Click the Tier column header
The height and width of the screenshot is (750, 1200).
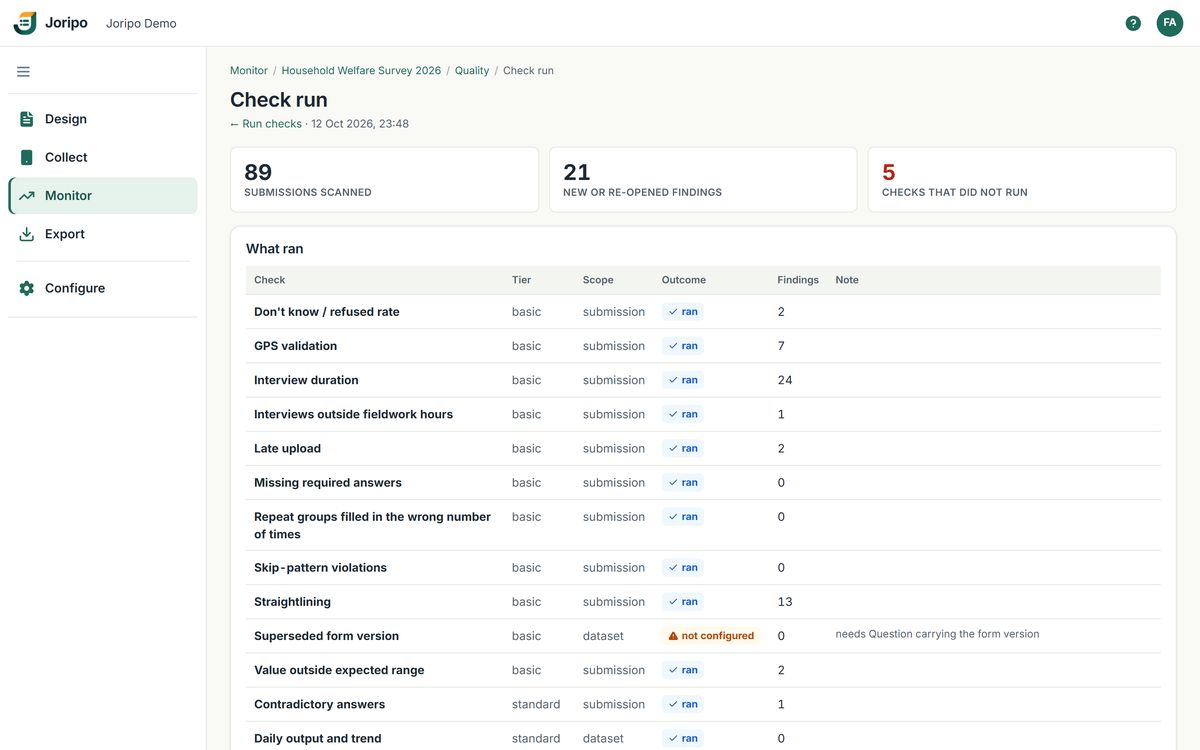pos(522,280)
